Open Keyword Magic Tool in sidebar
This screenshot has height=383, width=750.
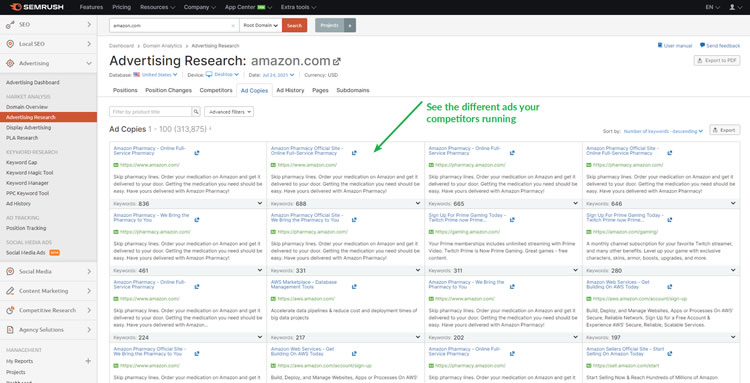tap(30, 173)
